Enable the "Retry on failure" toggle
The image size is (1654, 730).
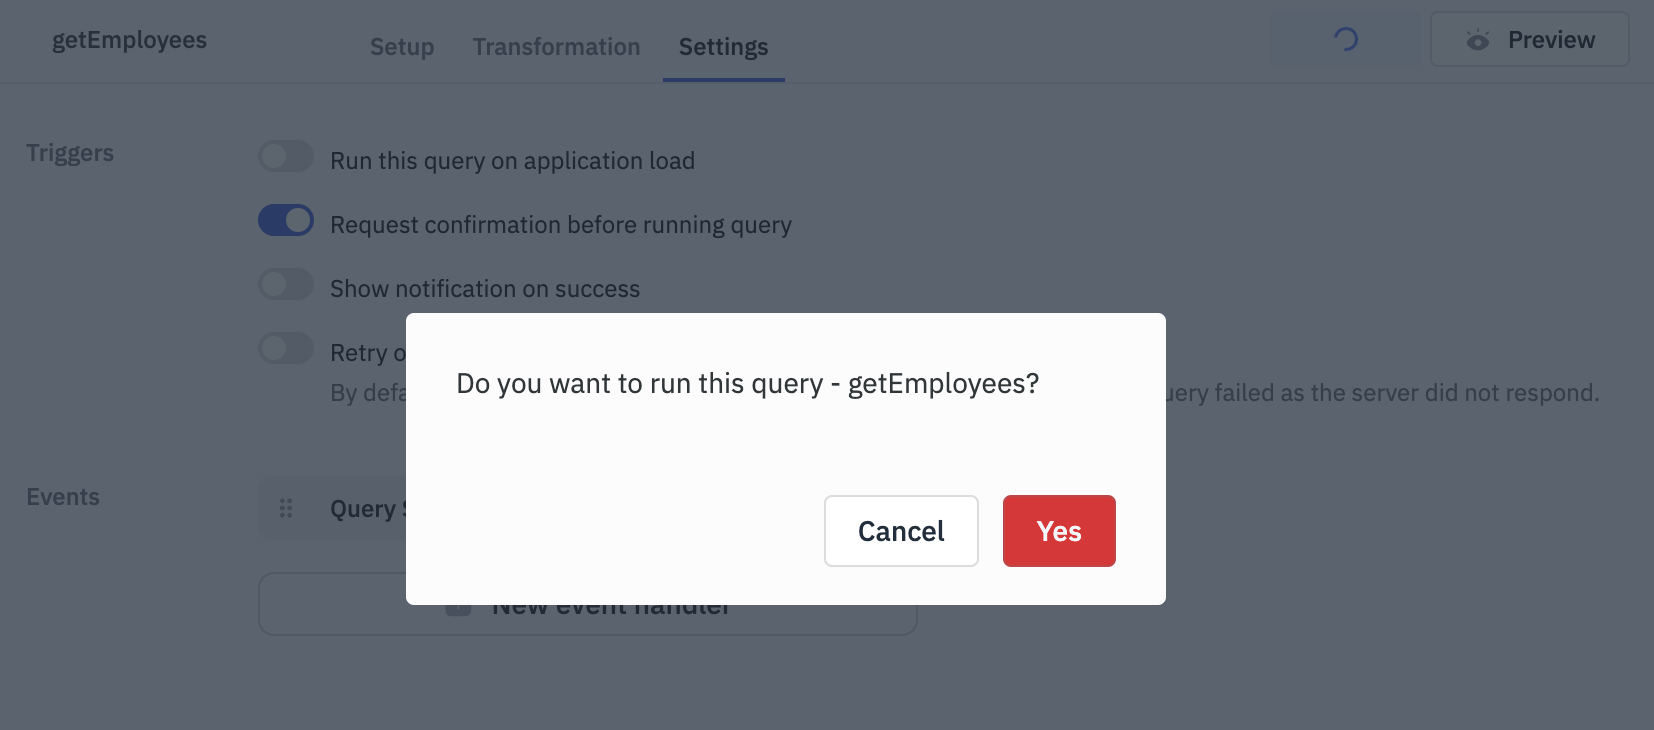coord(286,348)
